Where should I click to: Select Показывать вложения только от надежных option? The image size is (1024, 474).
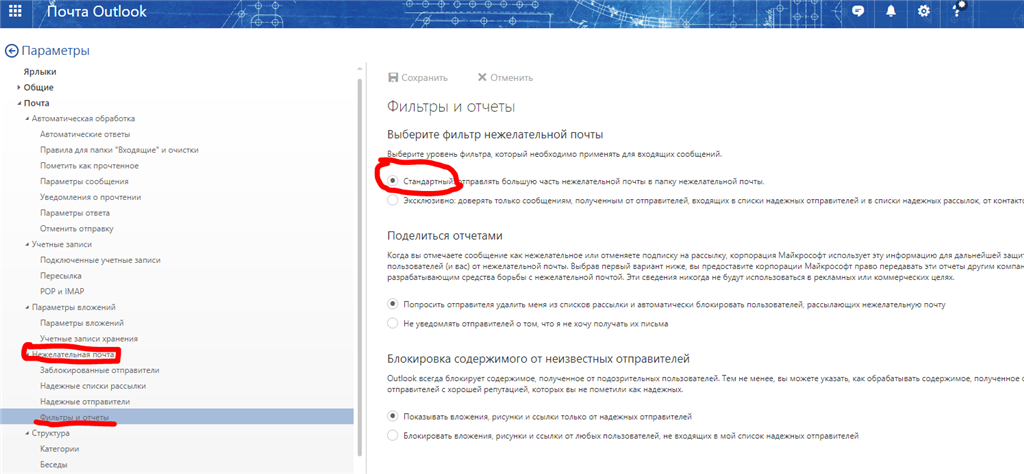click(392, 415)
